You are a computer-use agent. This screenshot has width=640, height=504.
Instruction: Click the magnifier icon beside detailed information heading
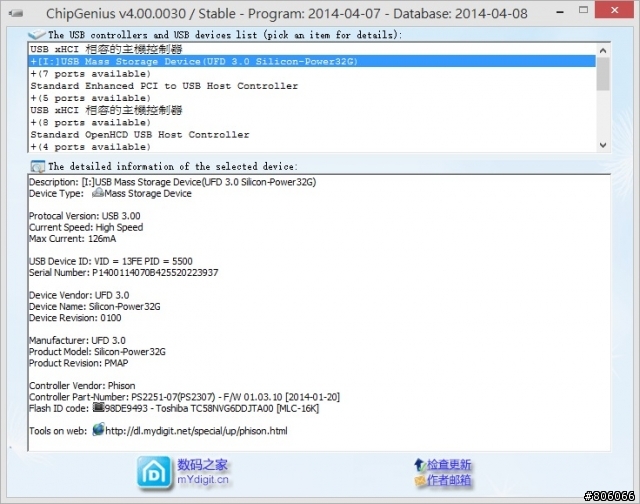(x=38, y=167)
